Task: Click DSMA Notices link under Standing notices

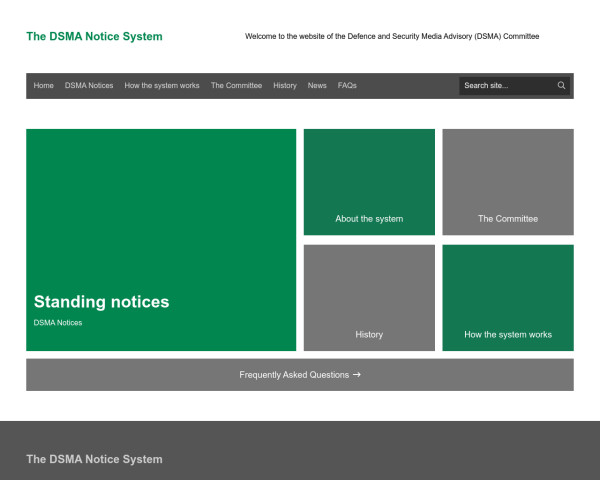Action: (x=58, y=323)
